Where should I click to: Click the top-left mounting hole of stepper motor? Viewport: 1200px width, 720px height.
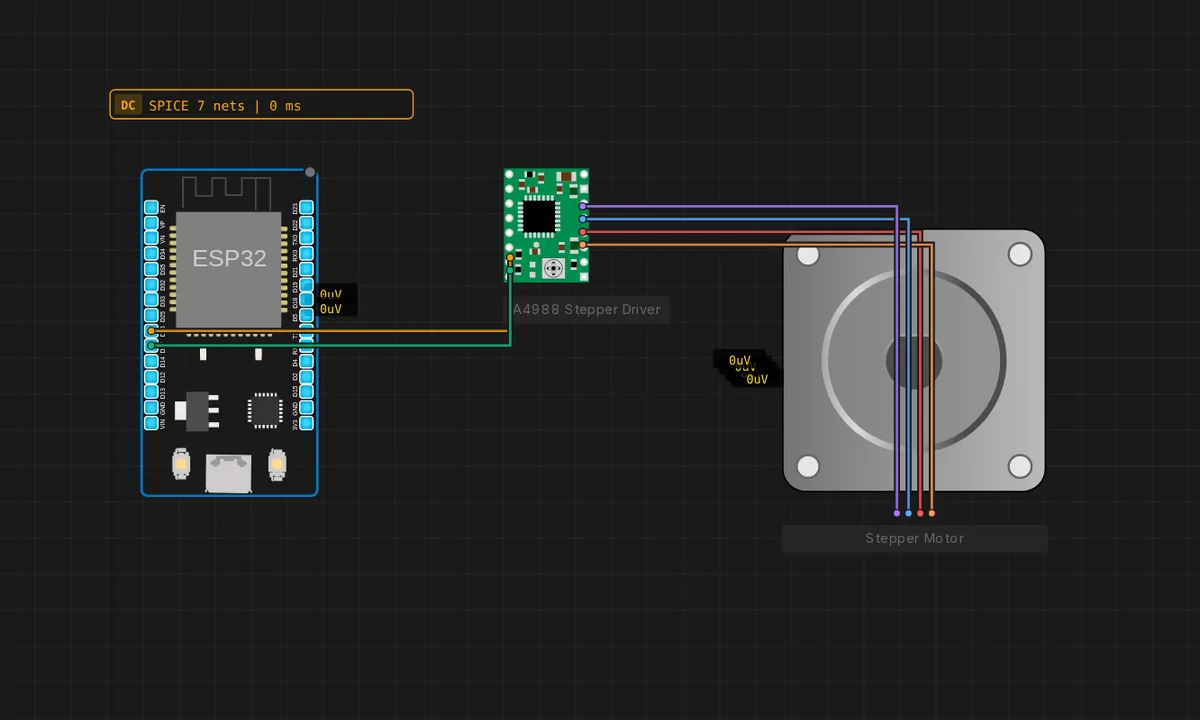click(808, 254)
